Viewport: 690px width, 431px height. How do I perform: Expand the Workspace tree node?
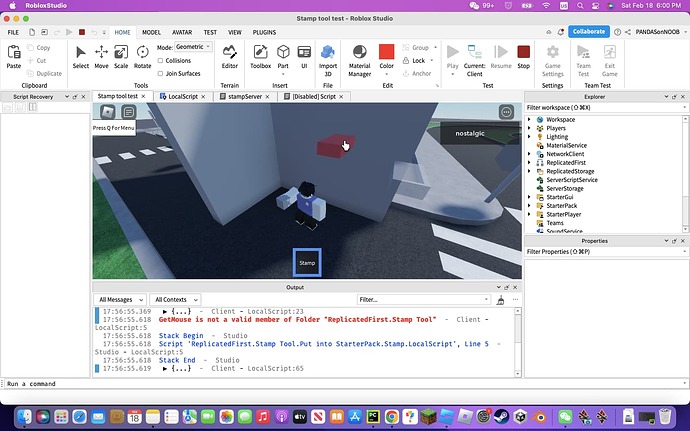[x=529, y=119]
